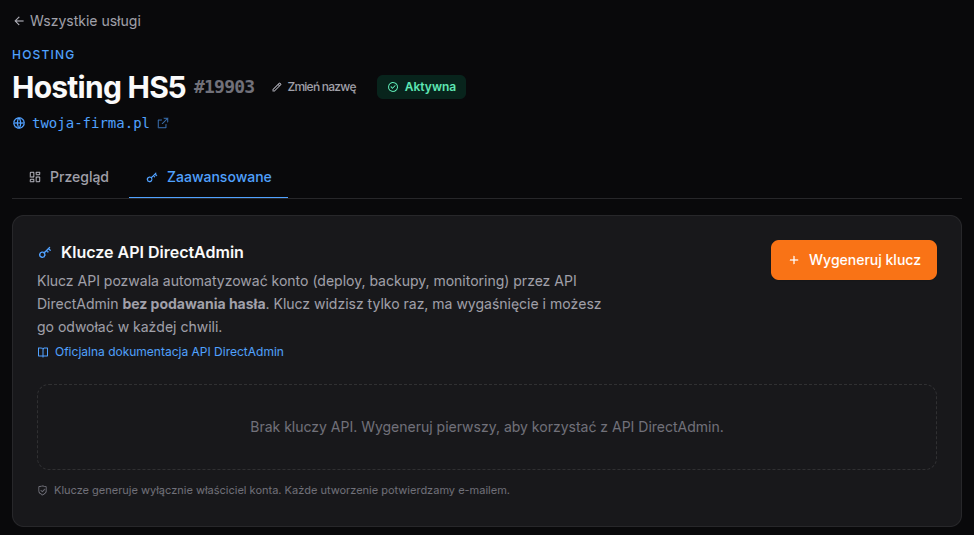Click the book icon beside Oficjalna dokumentacja
Image resolution: width=974 pixels, height=535 pixels.
coord(43,352)
